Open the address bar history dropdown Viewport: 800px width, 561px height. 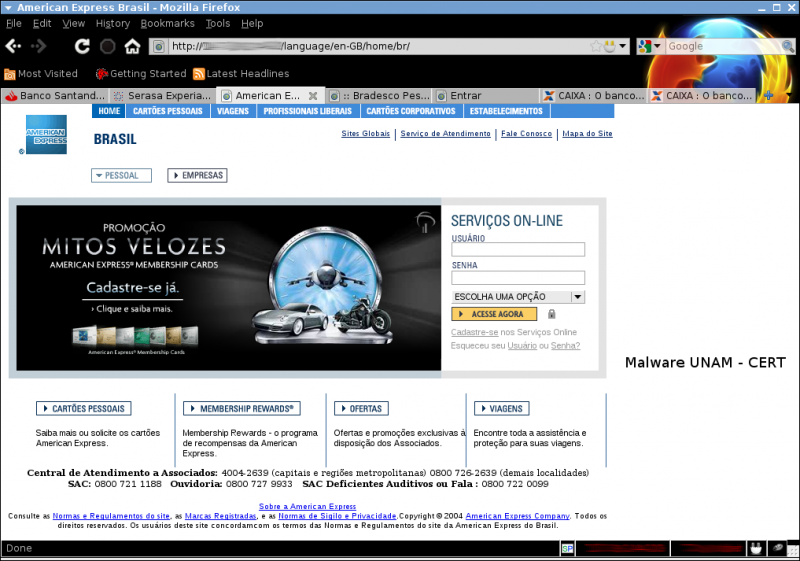(x=622, y=46)
